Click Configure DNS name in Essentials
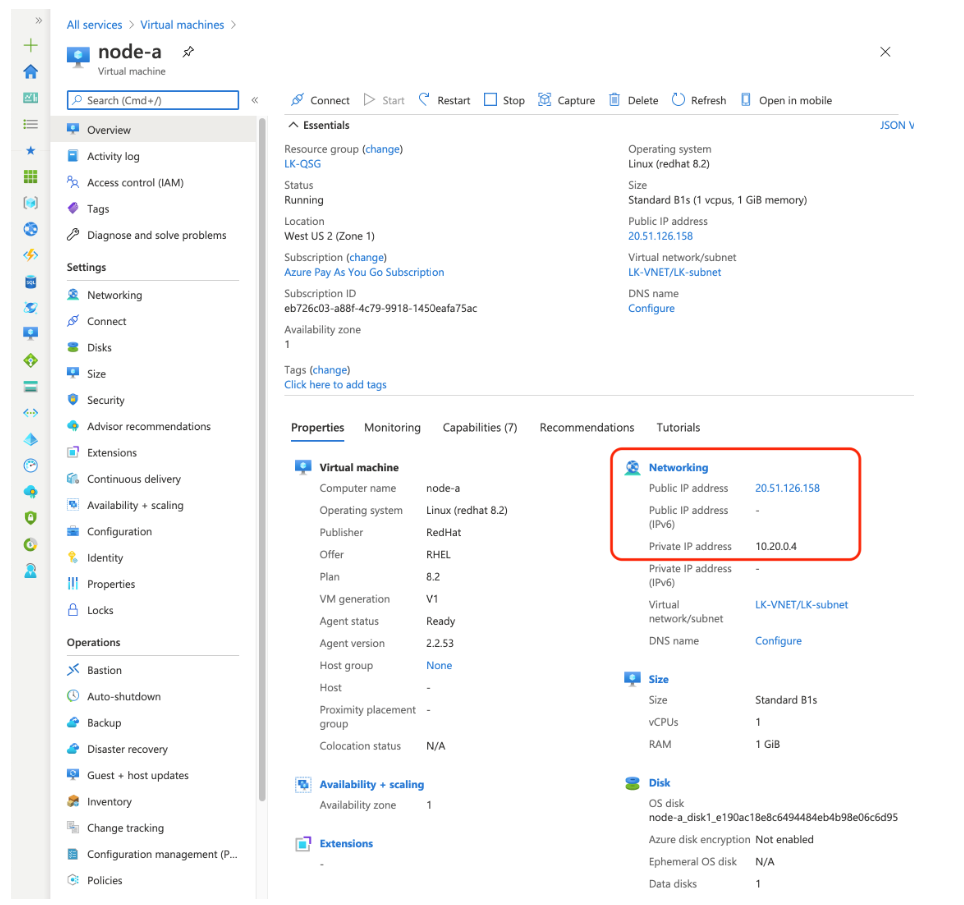 coord(651,309)
